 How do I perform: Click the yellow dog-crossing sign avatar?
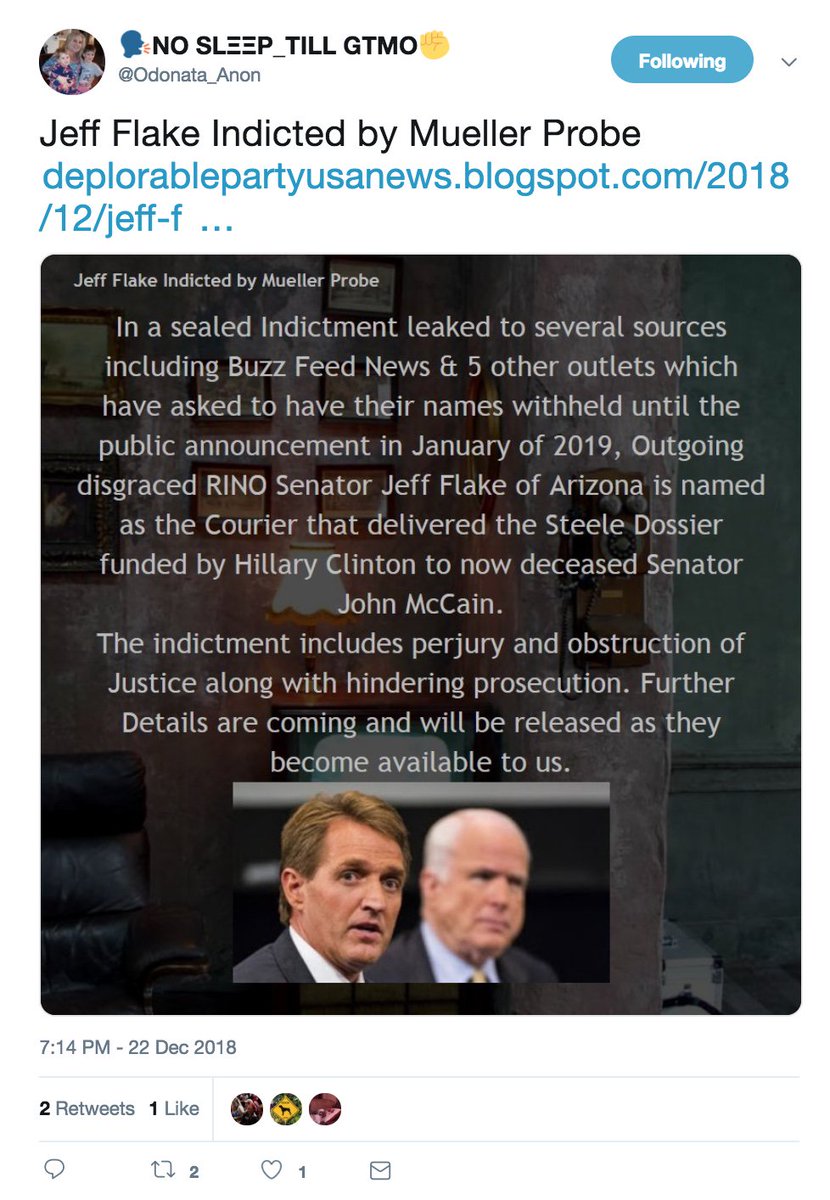click(x=286, y=1109)
